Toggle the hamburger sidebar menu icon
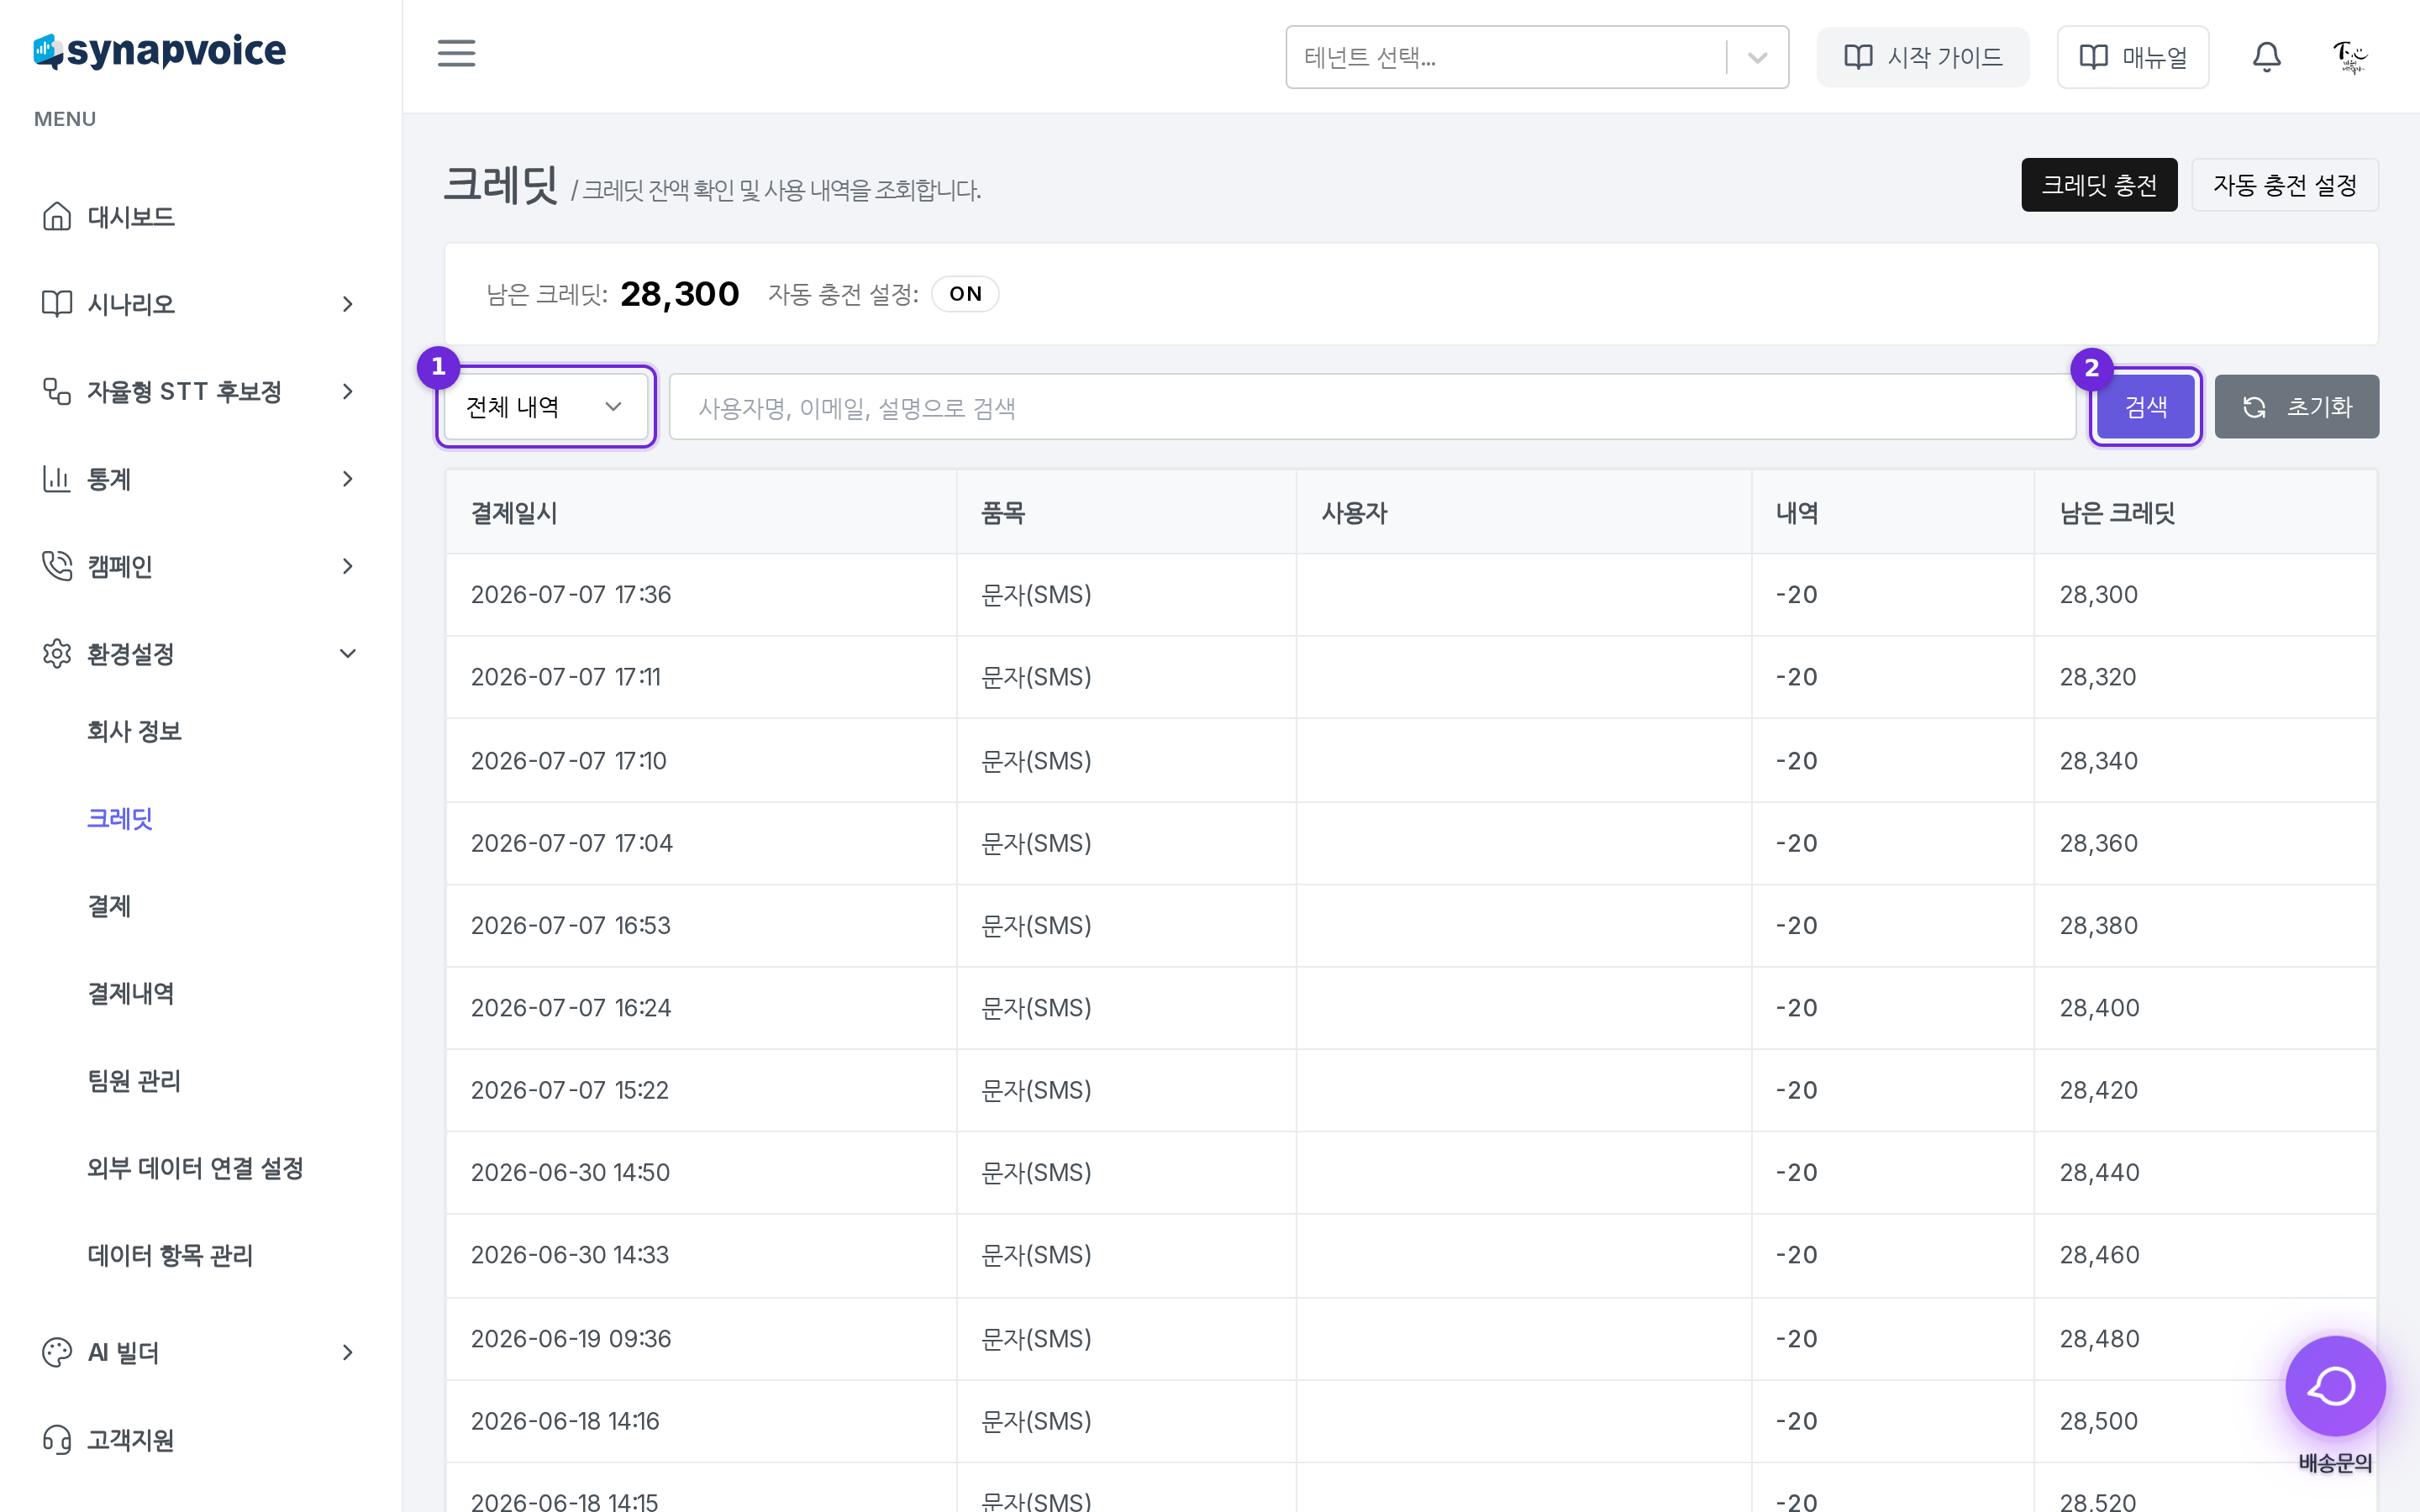2420x1512 pixels. click(456, 53)
